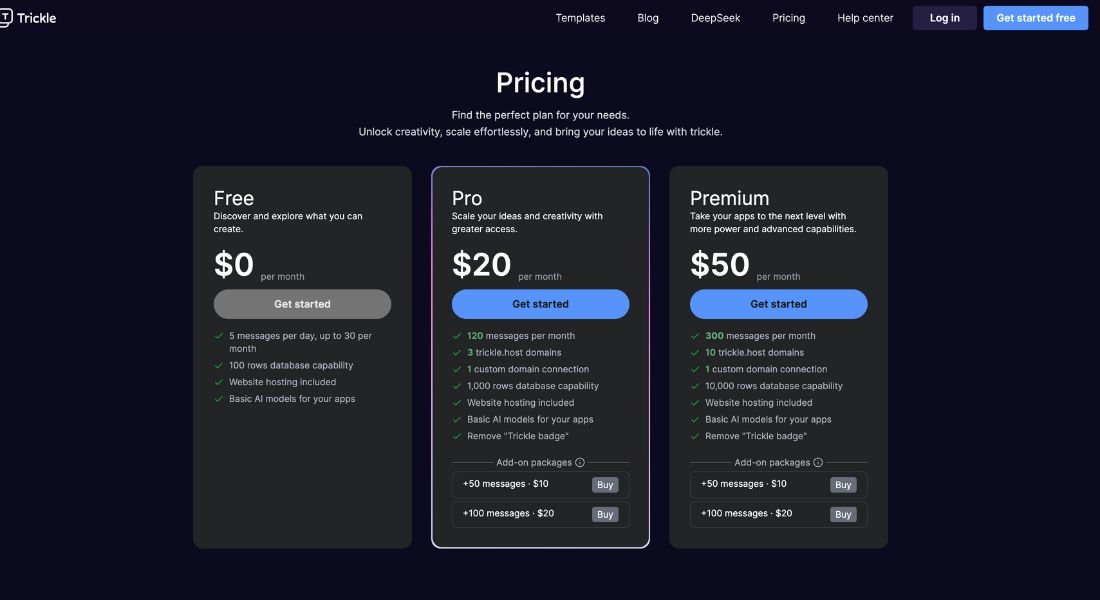1100x600 pixels.
Task: Click info icon beside Pro Add-on packages
Action: [579, 462]
